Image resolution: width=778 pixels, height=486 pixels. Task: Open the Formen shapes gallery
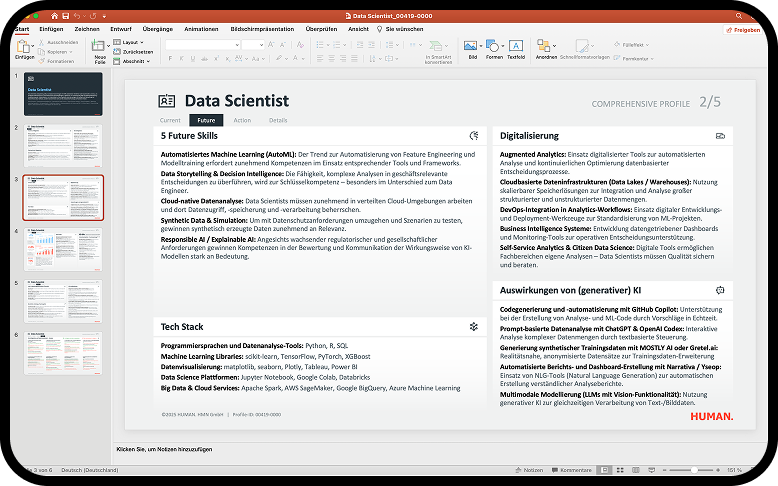[x=494, y=47]
